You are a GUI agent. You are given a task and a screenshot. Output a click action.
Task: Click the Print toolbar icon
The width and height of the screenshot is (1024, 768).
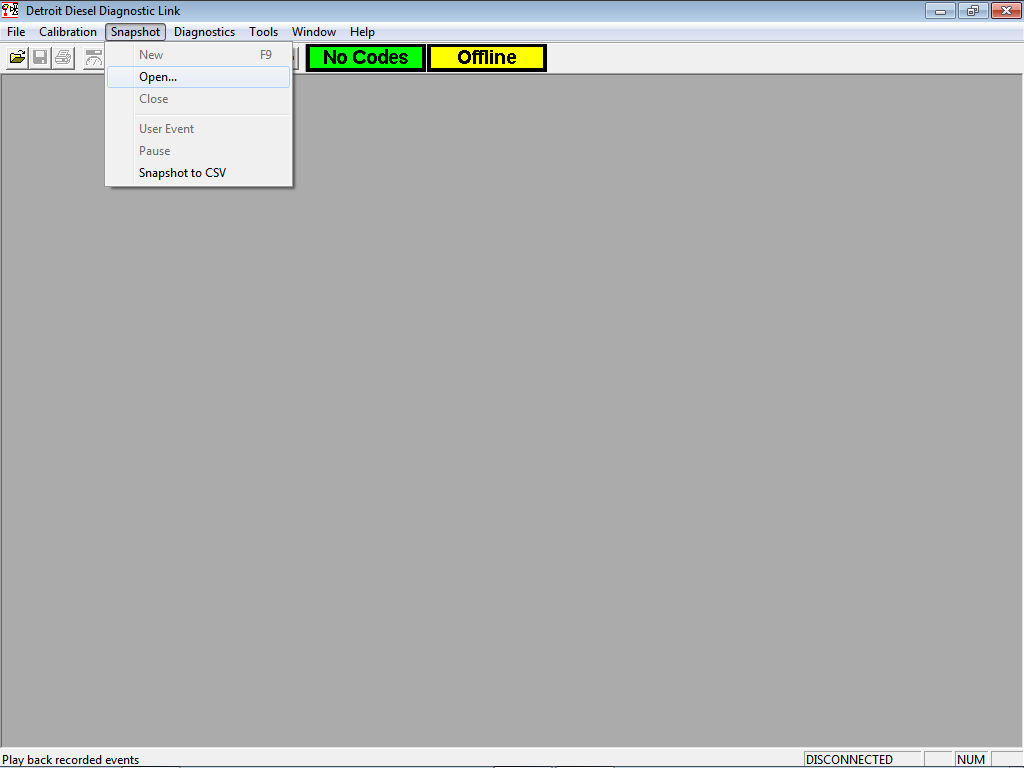[62, 57]
